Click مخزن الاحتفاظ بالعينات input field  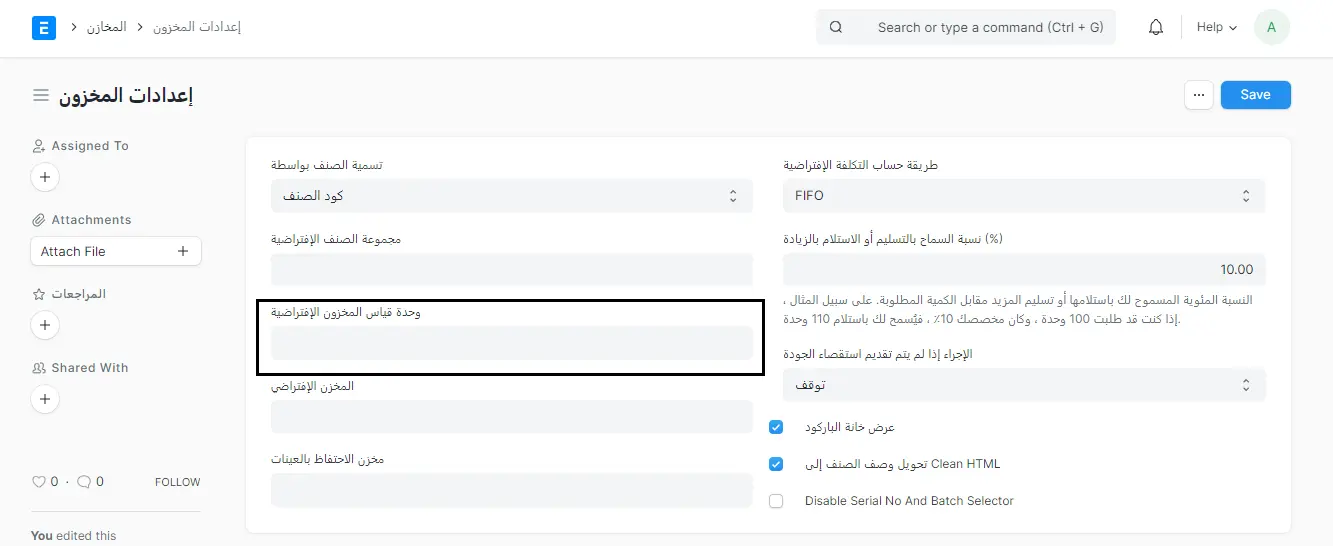tap(512, 490)
